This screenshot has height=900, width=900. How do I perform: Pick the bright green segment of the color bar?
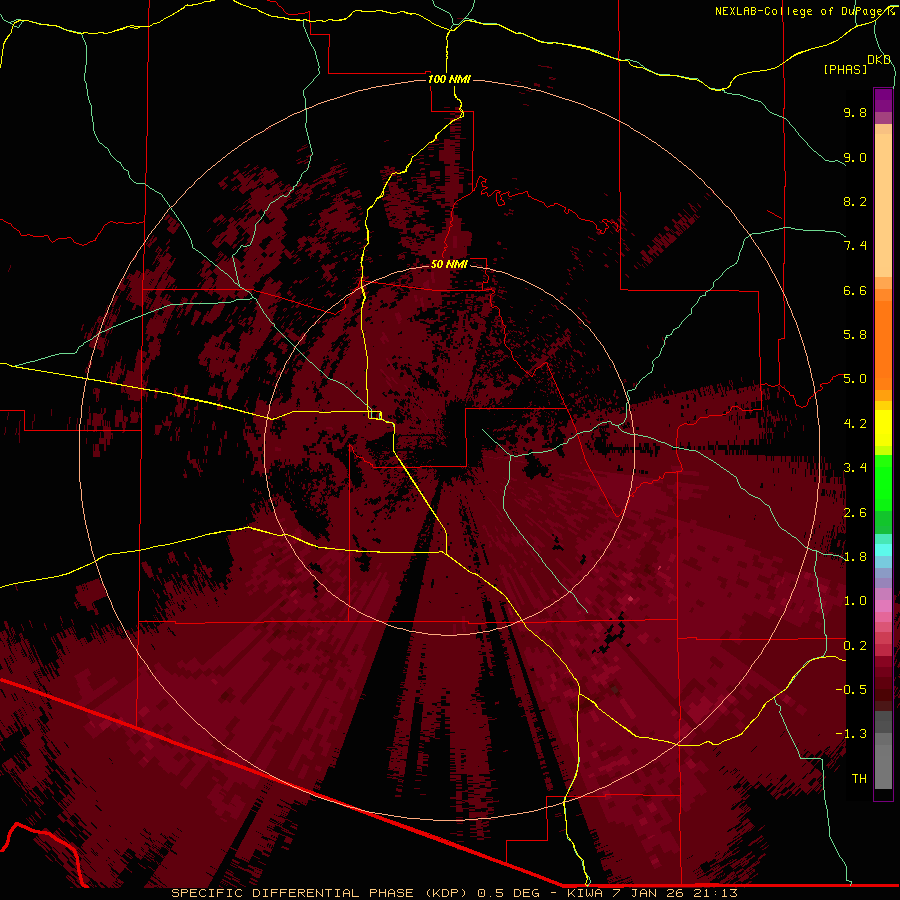(x=883, y=482)
